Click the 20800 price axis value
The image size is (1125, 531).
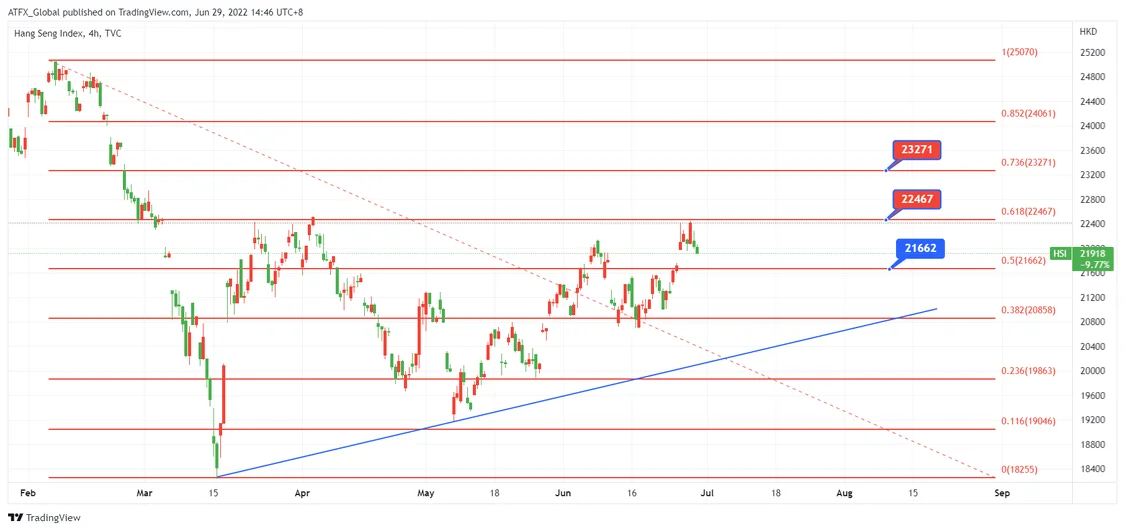coord(1091,321)
